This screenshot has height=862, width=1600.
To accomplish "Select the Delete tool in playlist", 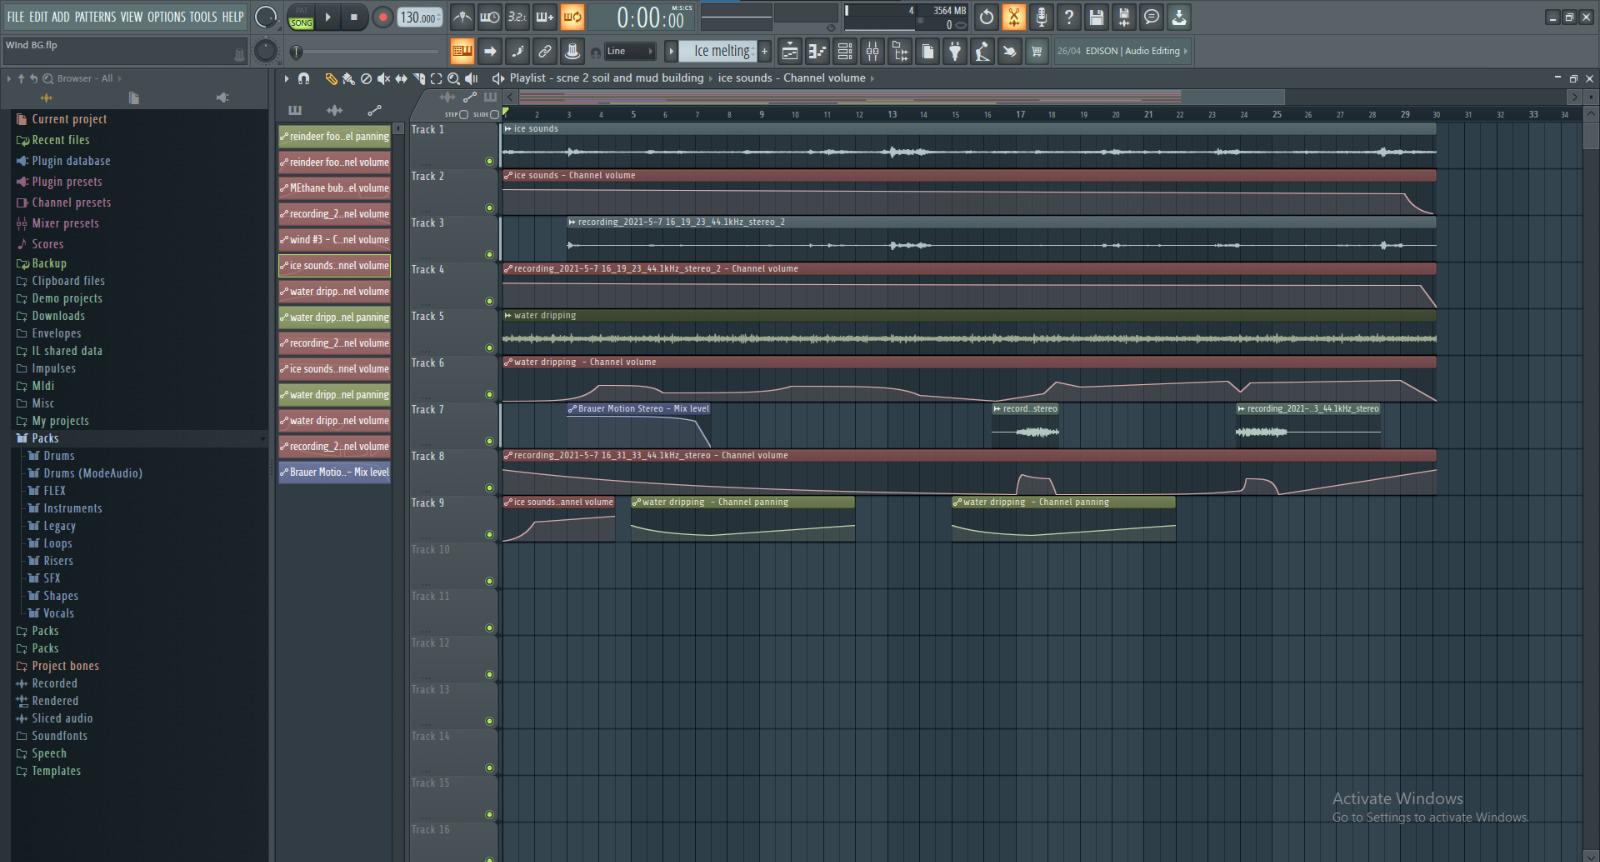I will tap(366, 78).
